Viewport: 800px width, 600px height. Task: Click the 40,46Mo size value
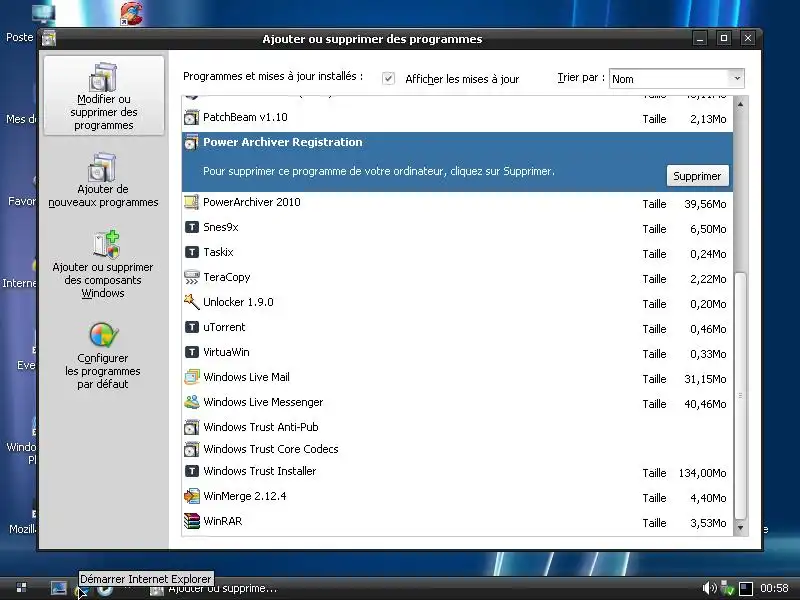point(705,404)
